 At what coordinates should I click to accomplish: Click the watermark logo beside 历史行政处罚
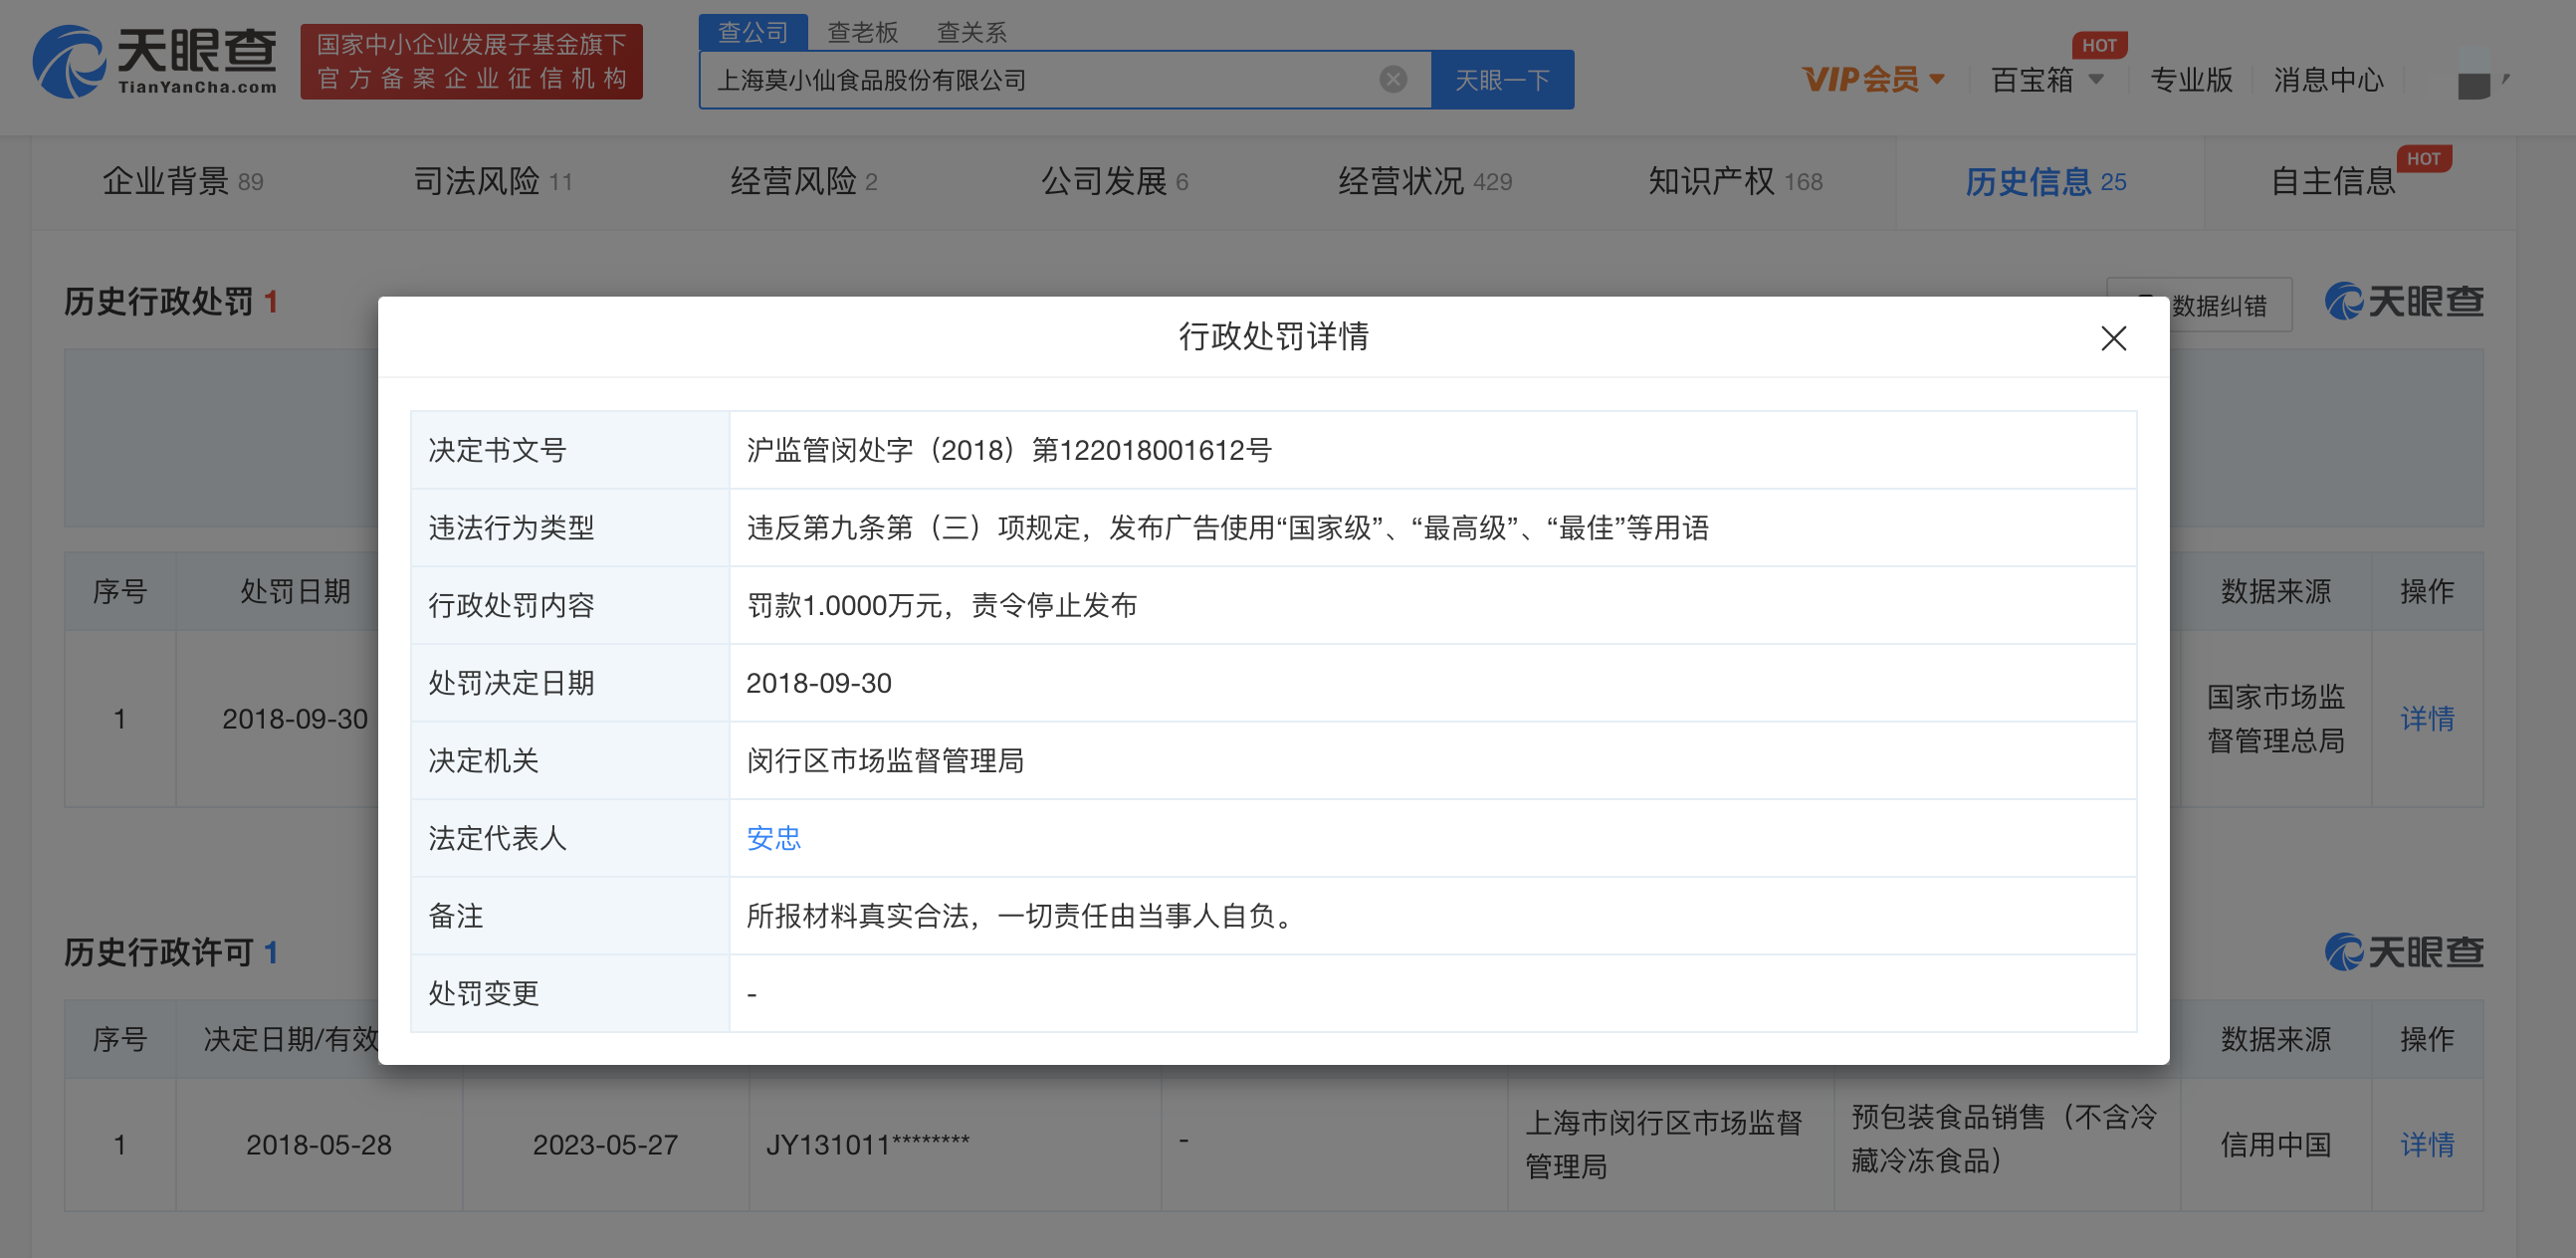pos(2403,301)
